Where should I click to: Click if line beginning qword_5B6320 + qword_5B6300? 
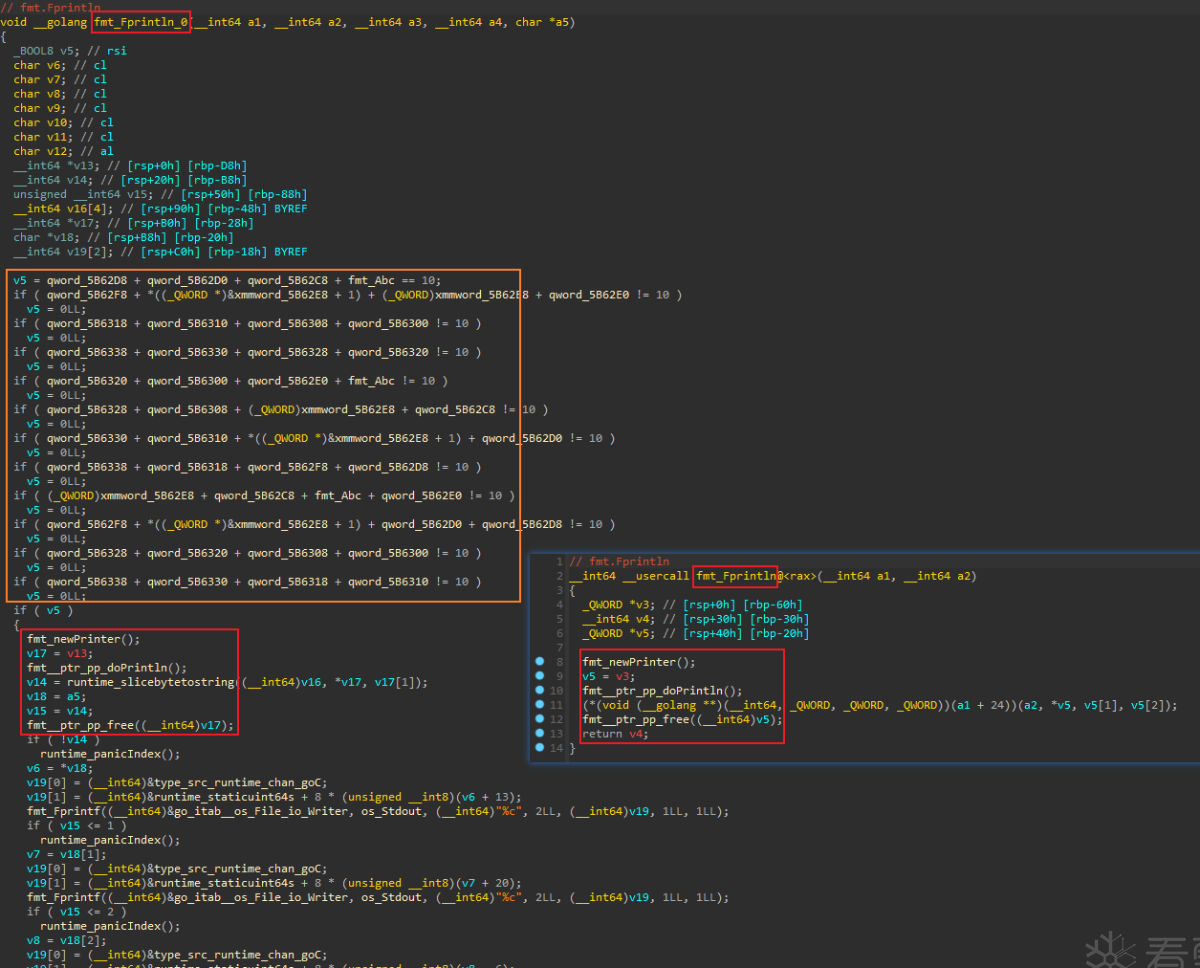(231, 381)
